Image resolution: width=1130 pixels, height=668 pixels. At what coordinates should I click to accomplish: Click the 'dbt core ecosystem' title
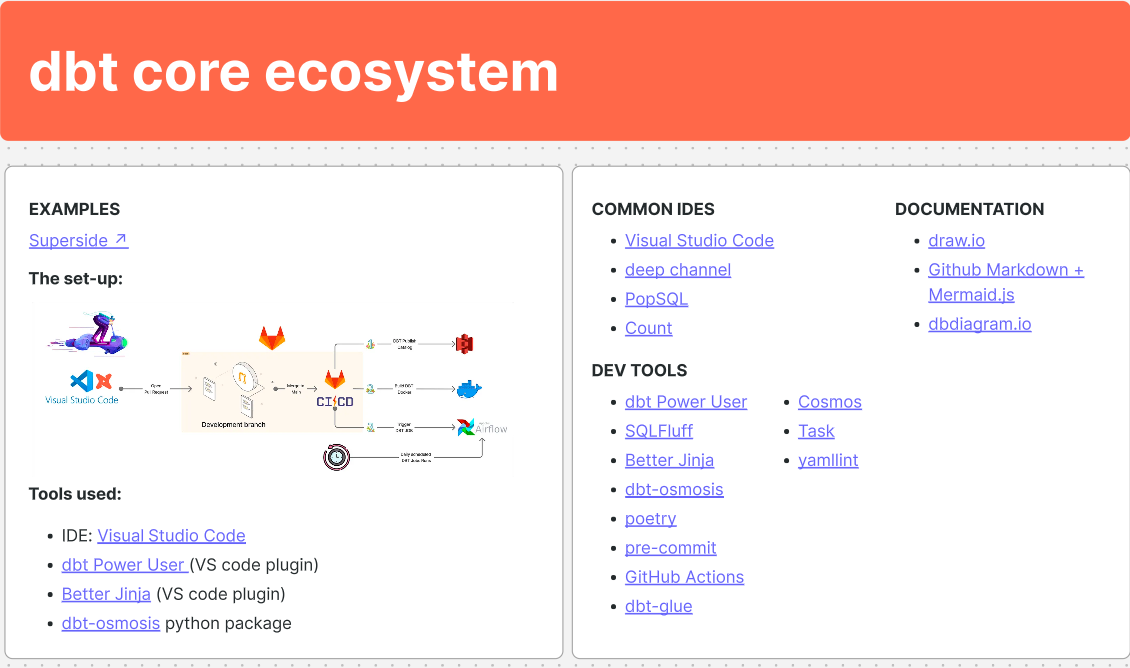[293, 72]
